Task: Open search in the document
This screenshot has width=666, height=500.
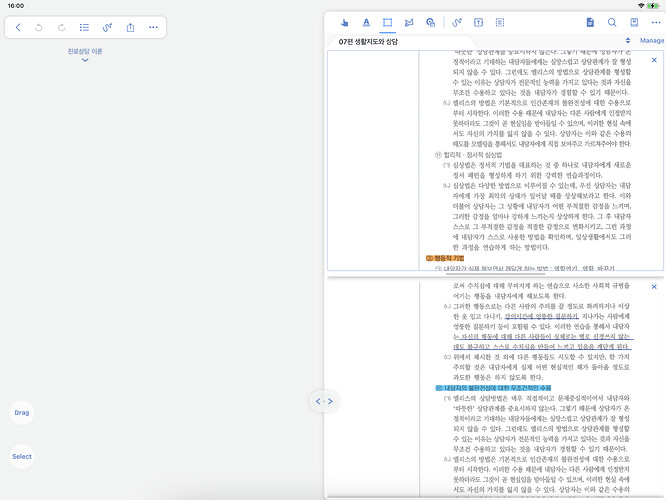Action: 612,23
